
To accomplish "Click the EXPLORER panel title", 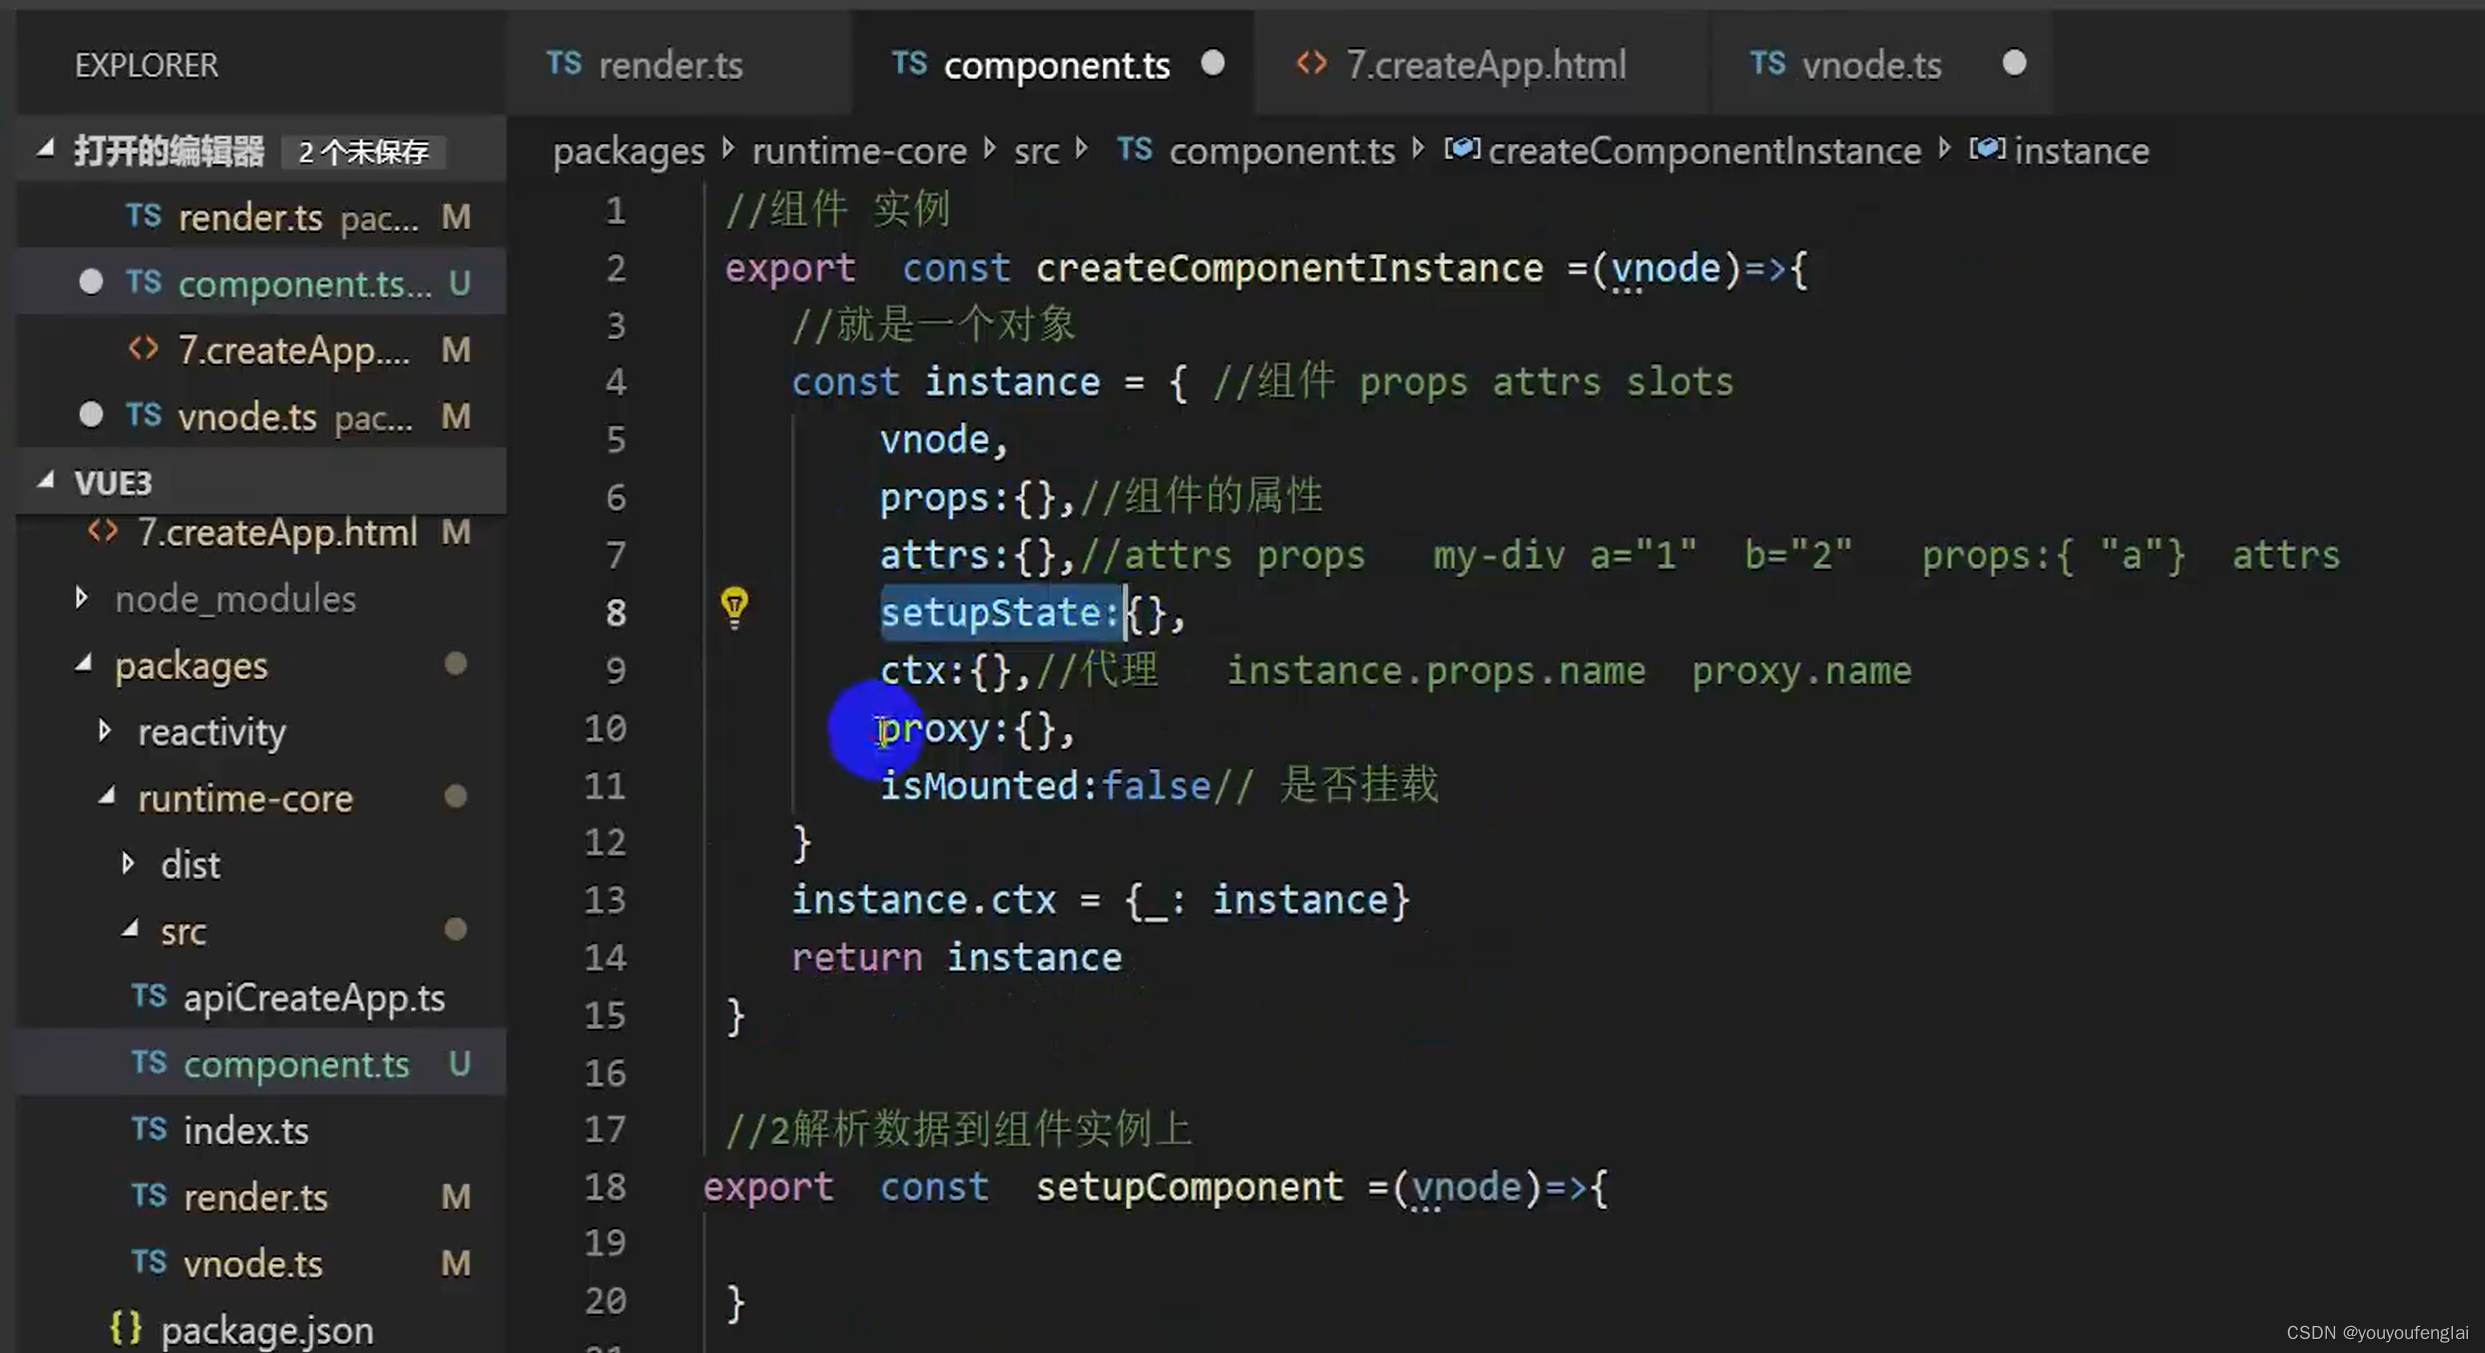I will [x=146, y=65].
